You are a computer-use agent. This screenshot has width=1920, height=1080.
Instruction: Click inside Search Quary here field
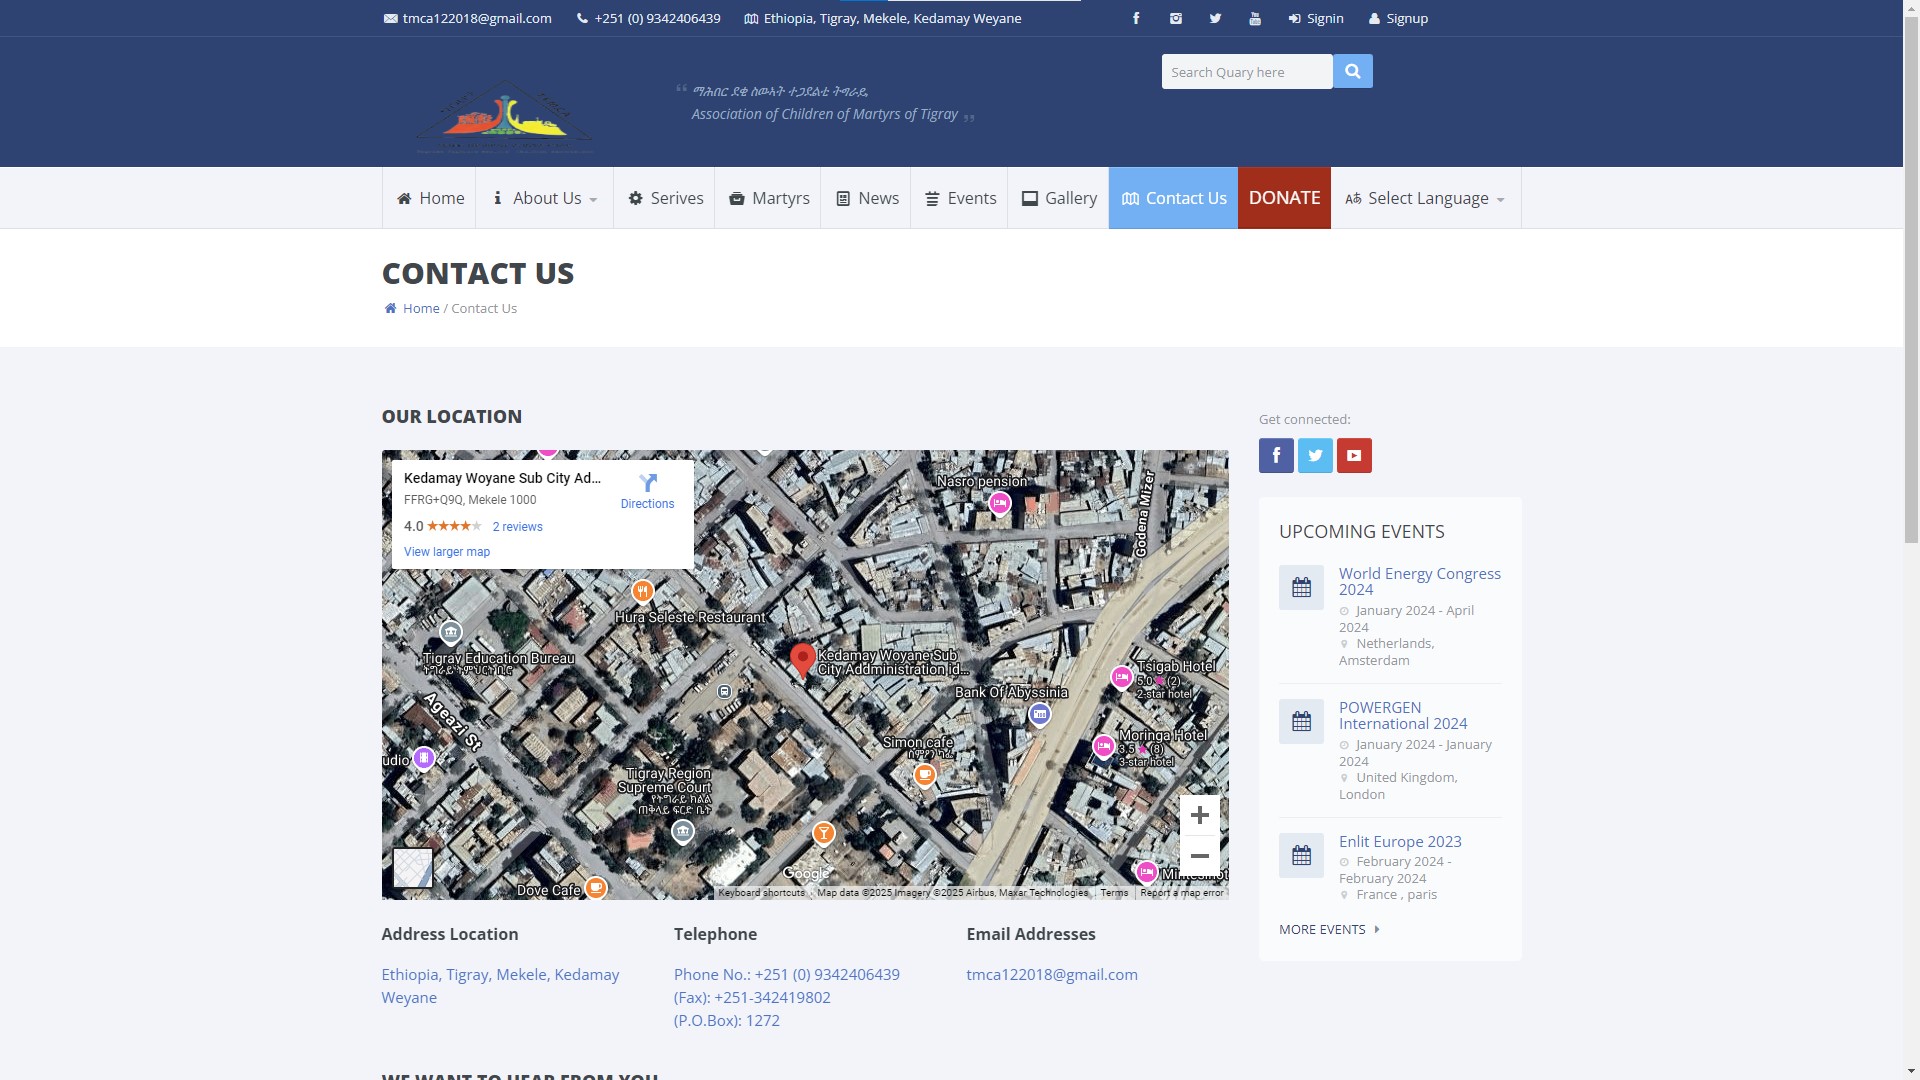coord(1246,72)
